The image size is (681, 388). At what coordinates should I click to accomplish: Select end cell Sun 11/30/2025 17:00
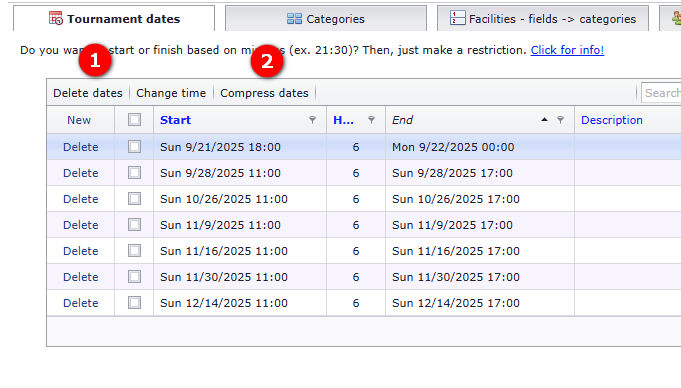pyautogui.click(x=480, y=277)
